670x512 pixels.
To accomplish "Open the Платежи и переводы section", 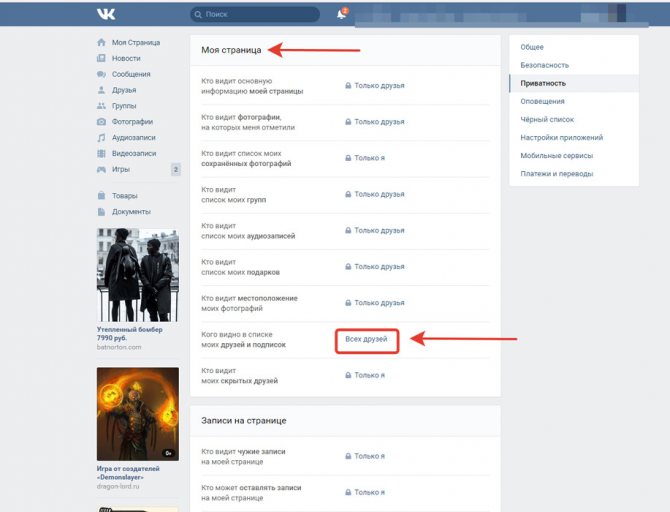I will tap(557, 173).
